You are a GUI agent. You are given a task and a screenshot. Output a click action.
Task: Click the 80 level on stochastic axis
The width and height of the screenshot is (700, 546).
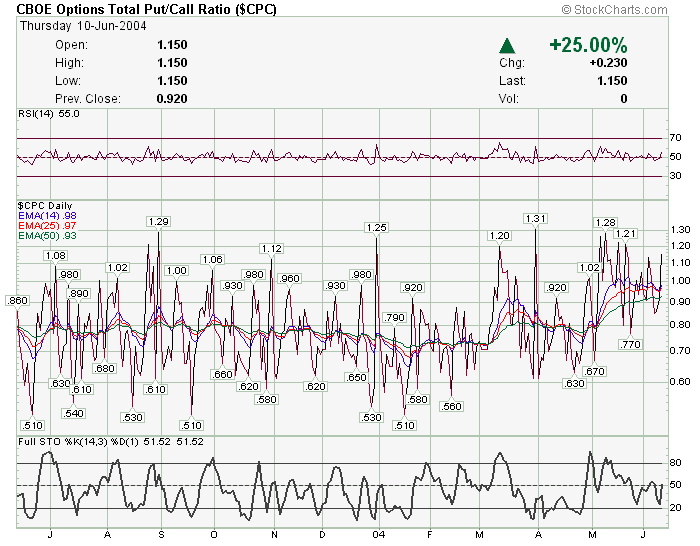coord(675,463)
